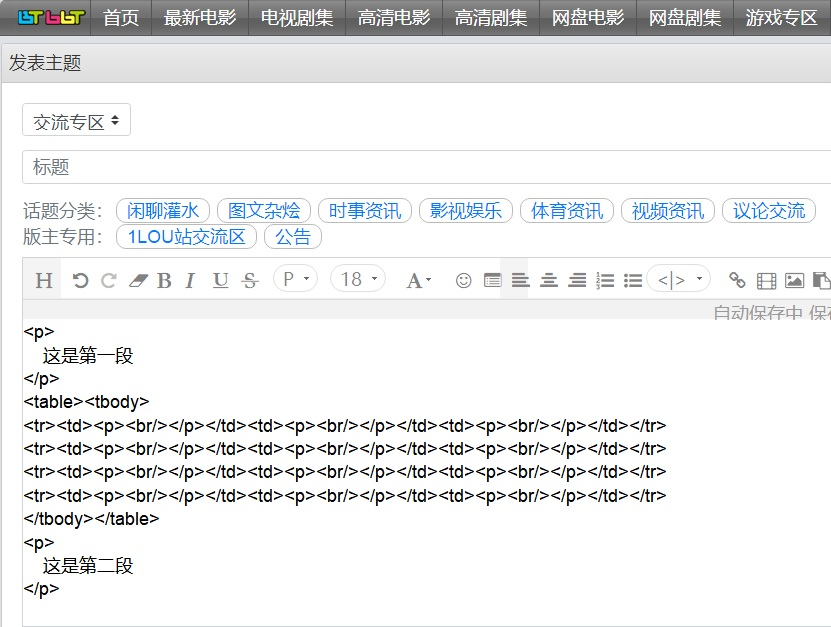Open the font color A dropdown
This screenshot has height=627, width=831.
click(419, 280)
